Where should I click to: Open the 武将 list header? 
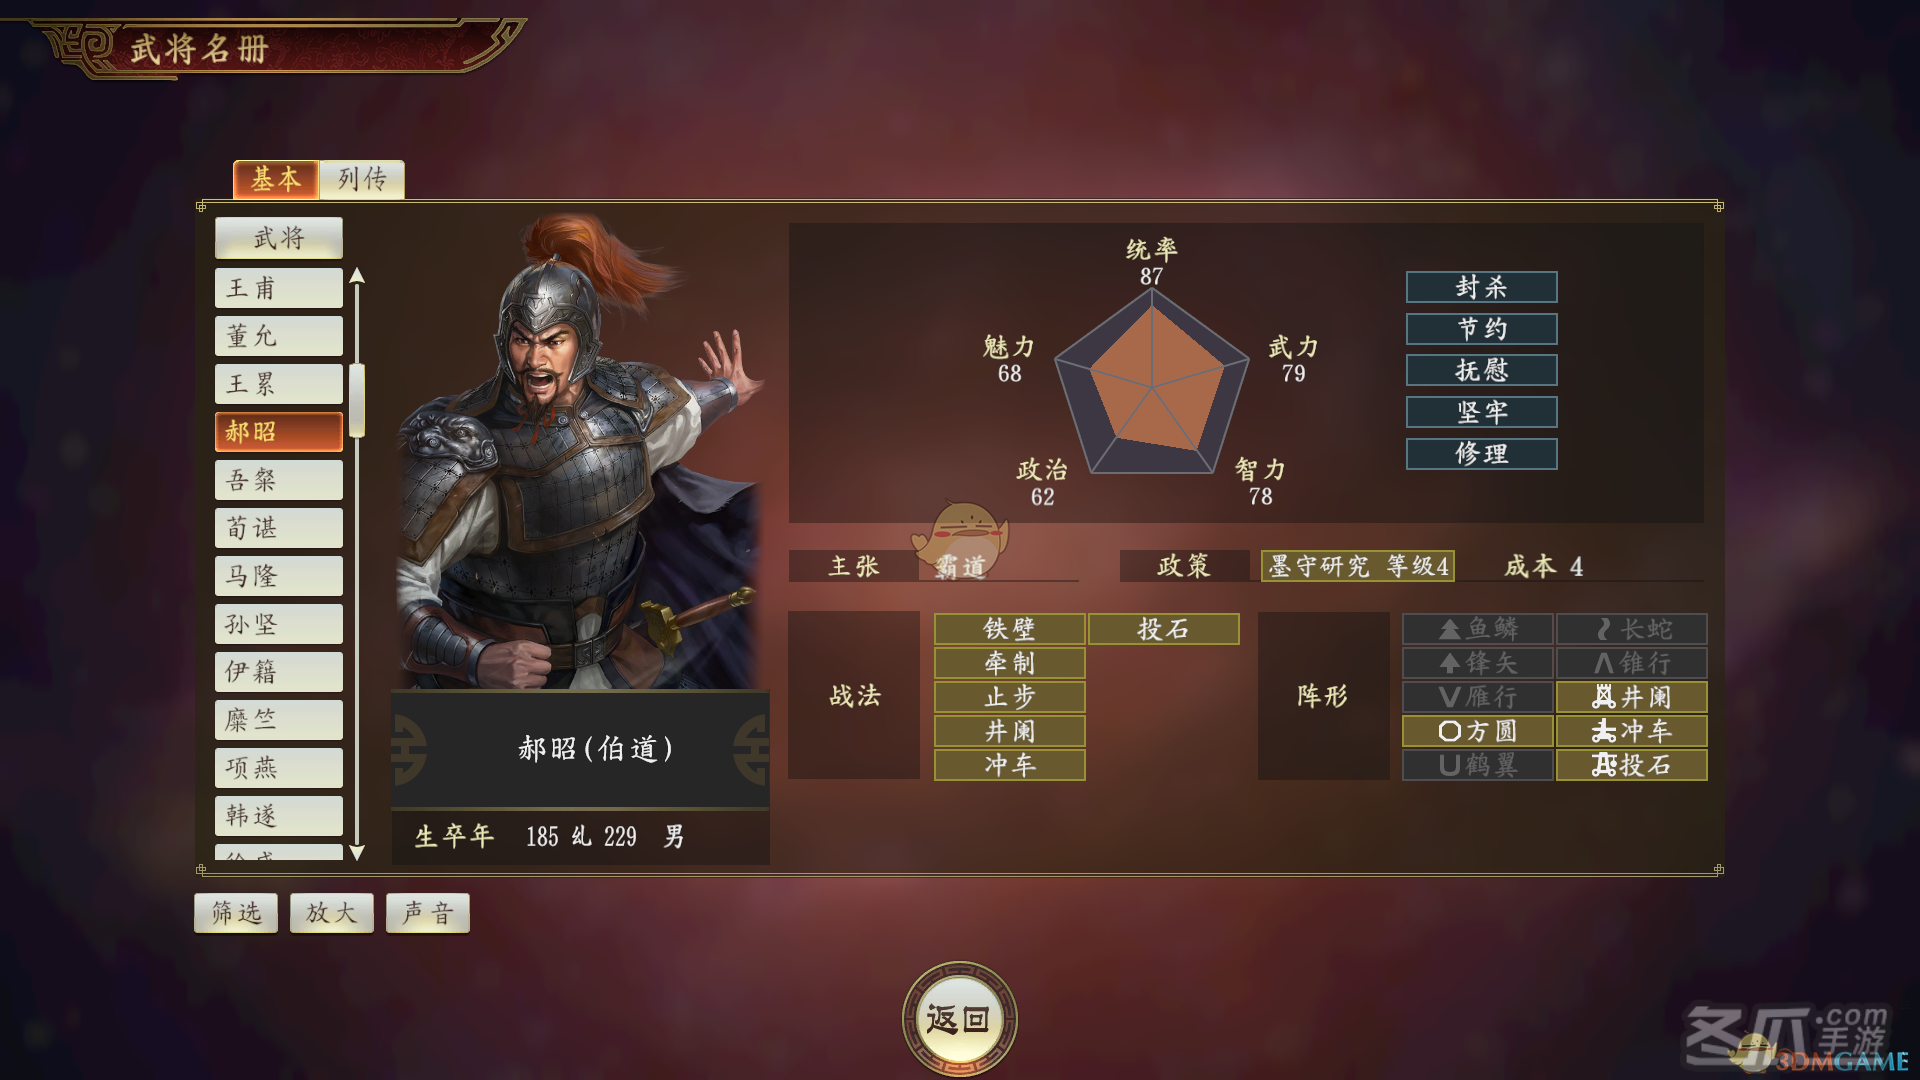[x=279, y=238]
